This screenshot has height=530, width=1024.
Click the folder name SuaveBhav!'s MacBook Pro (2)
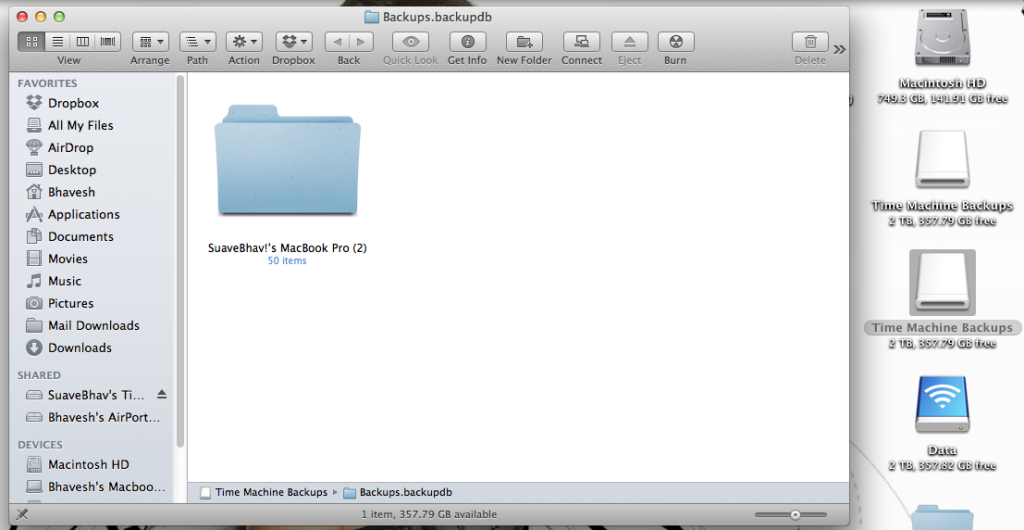tap(287, 248)
